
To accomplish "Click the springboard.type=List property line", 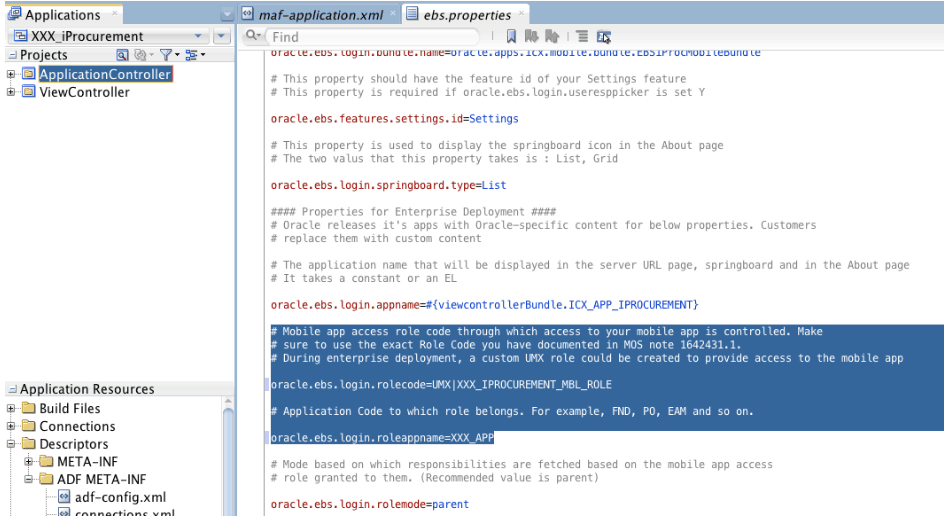I will pyautogui.click(x=388, y=185).
